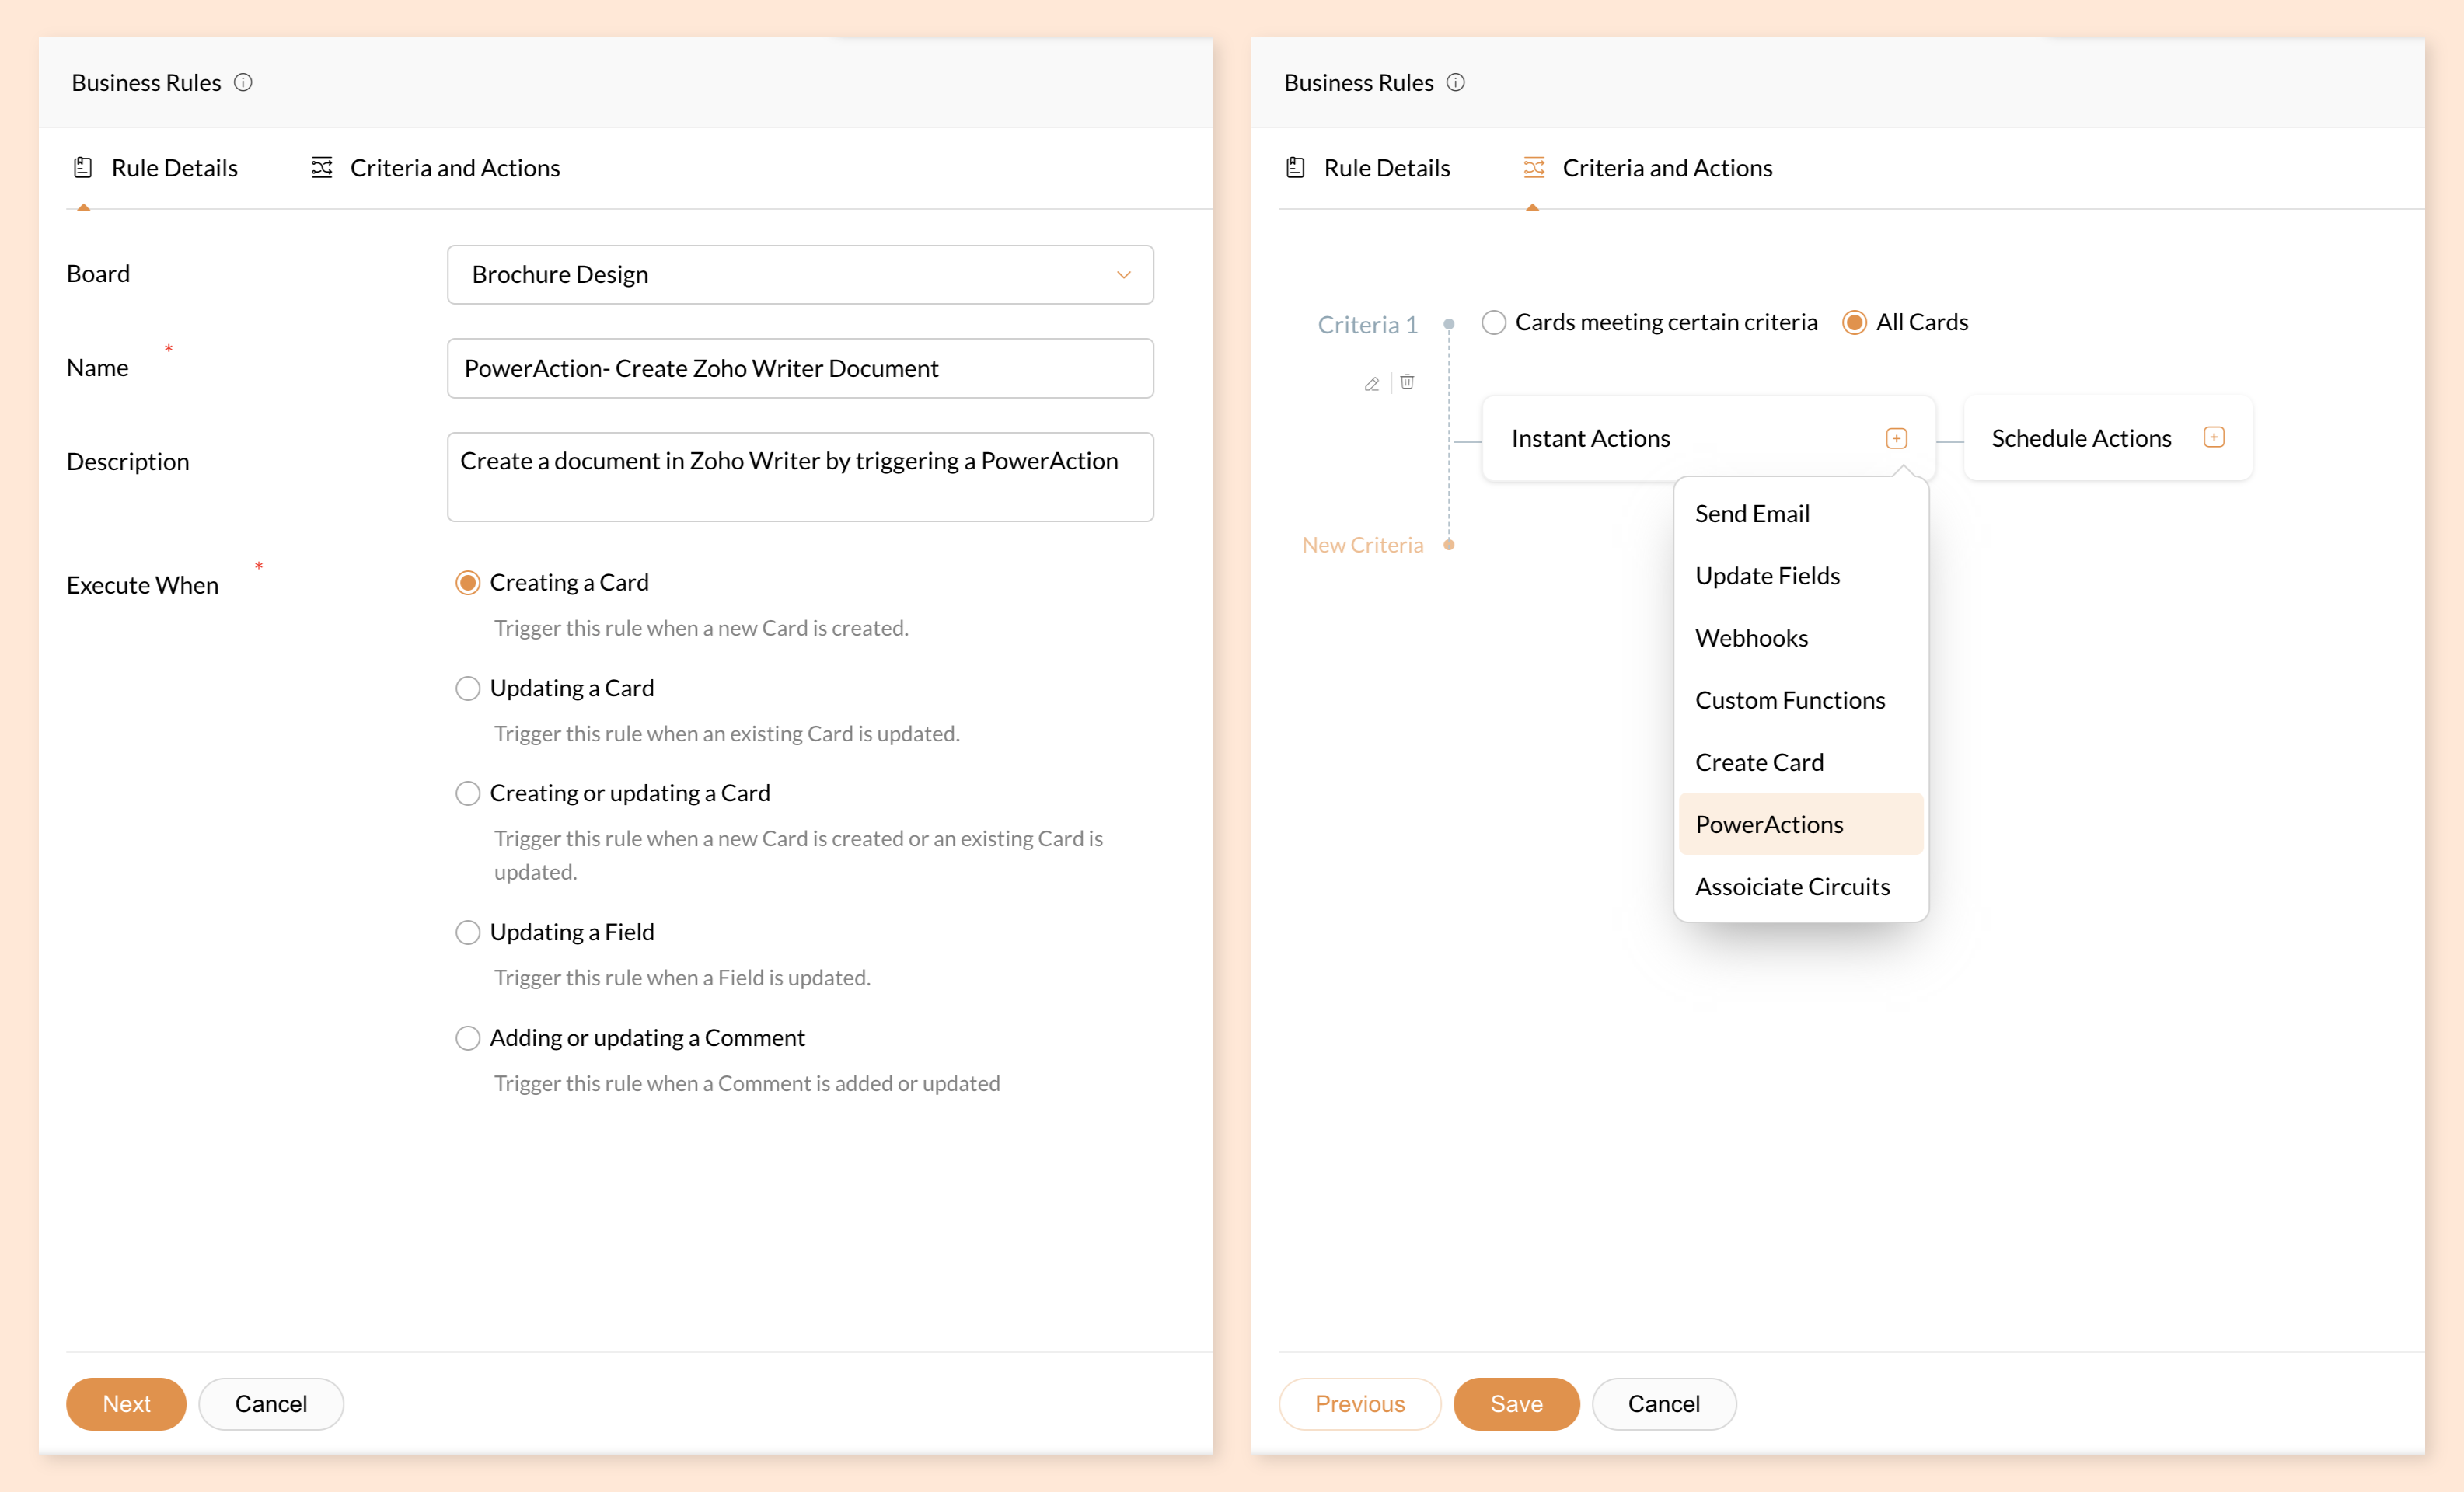Click the Save button
The height and width of the screenshot is (1492, 2464).
coord(1515,1403)
